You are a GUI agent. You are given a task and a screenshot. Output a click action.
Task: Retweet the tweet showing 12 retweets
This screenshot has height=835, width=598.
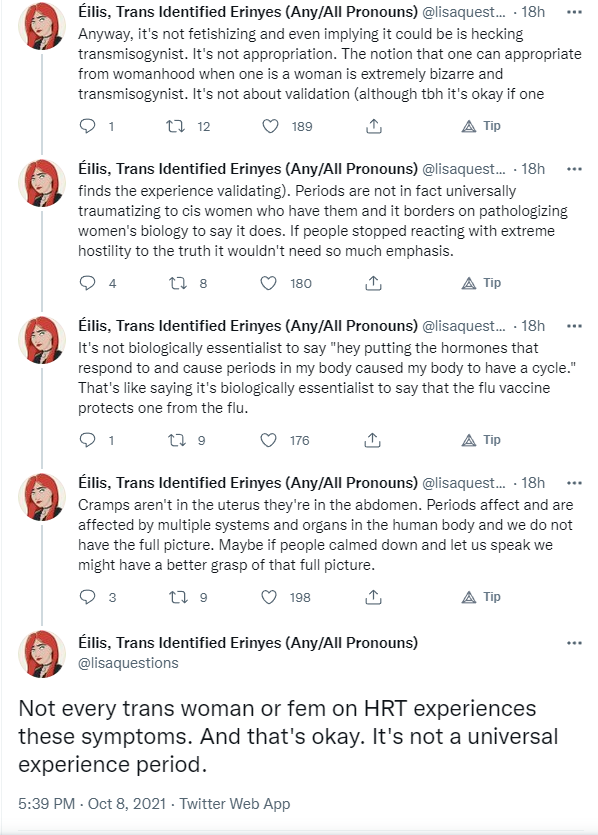tap(175, 126)
